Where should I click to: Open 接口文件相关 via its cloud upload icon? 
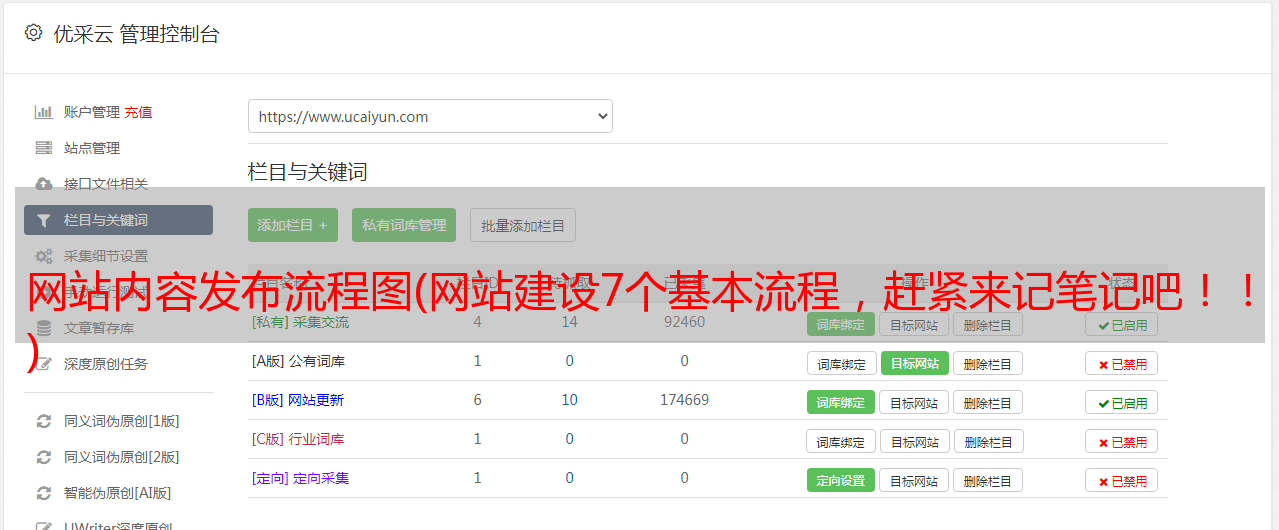point(44,184)
